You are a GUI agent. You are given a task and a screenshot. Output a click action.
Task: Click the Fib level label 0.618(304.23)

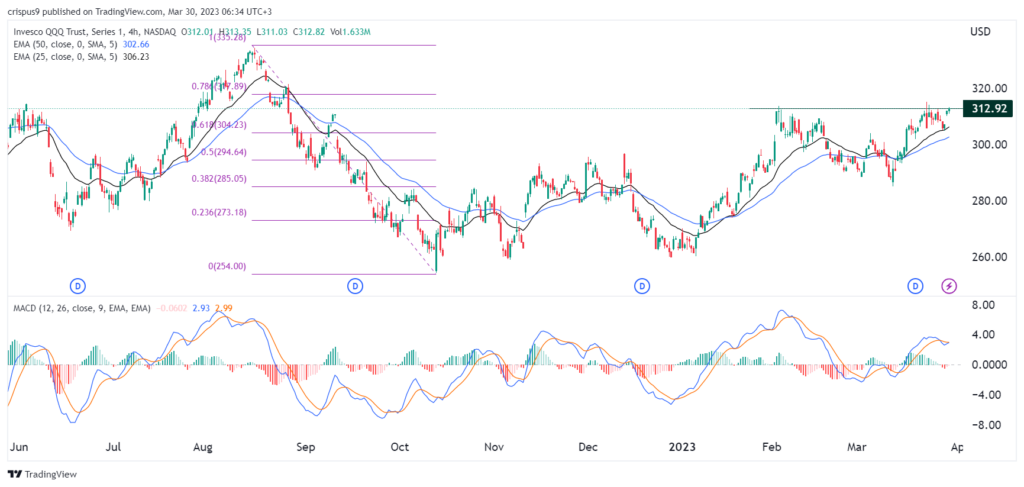(218, 125)
